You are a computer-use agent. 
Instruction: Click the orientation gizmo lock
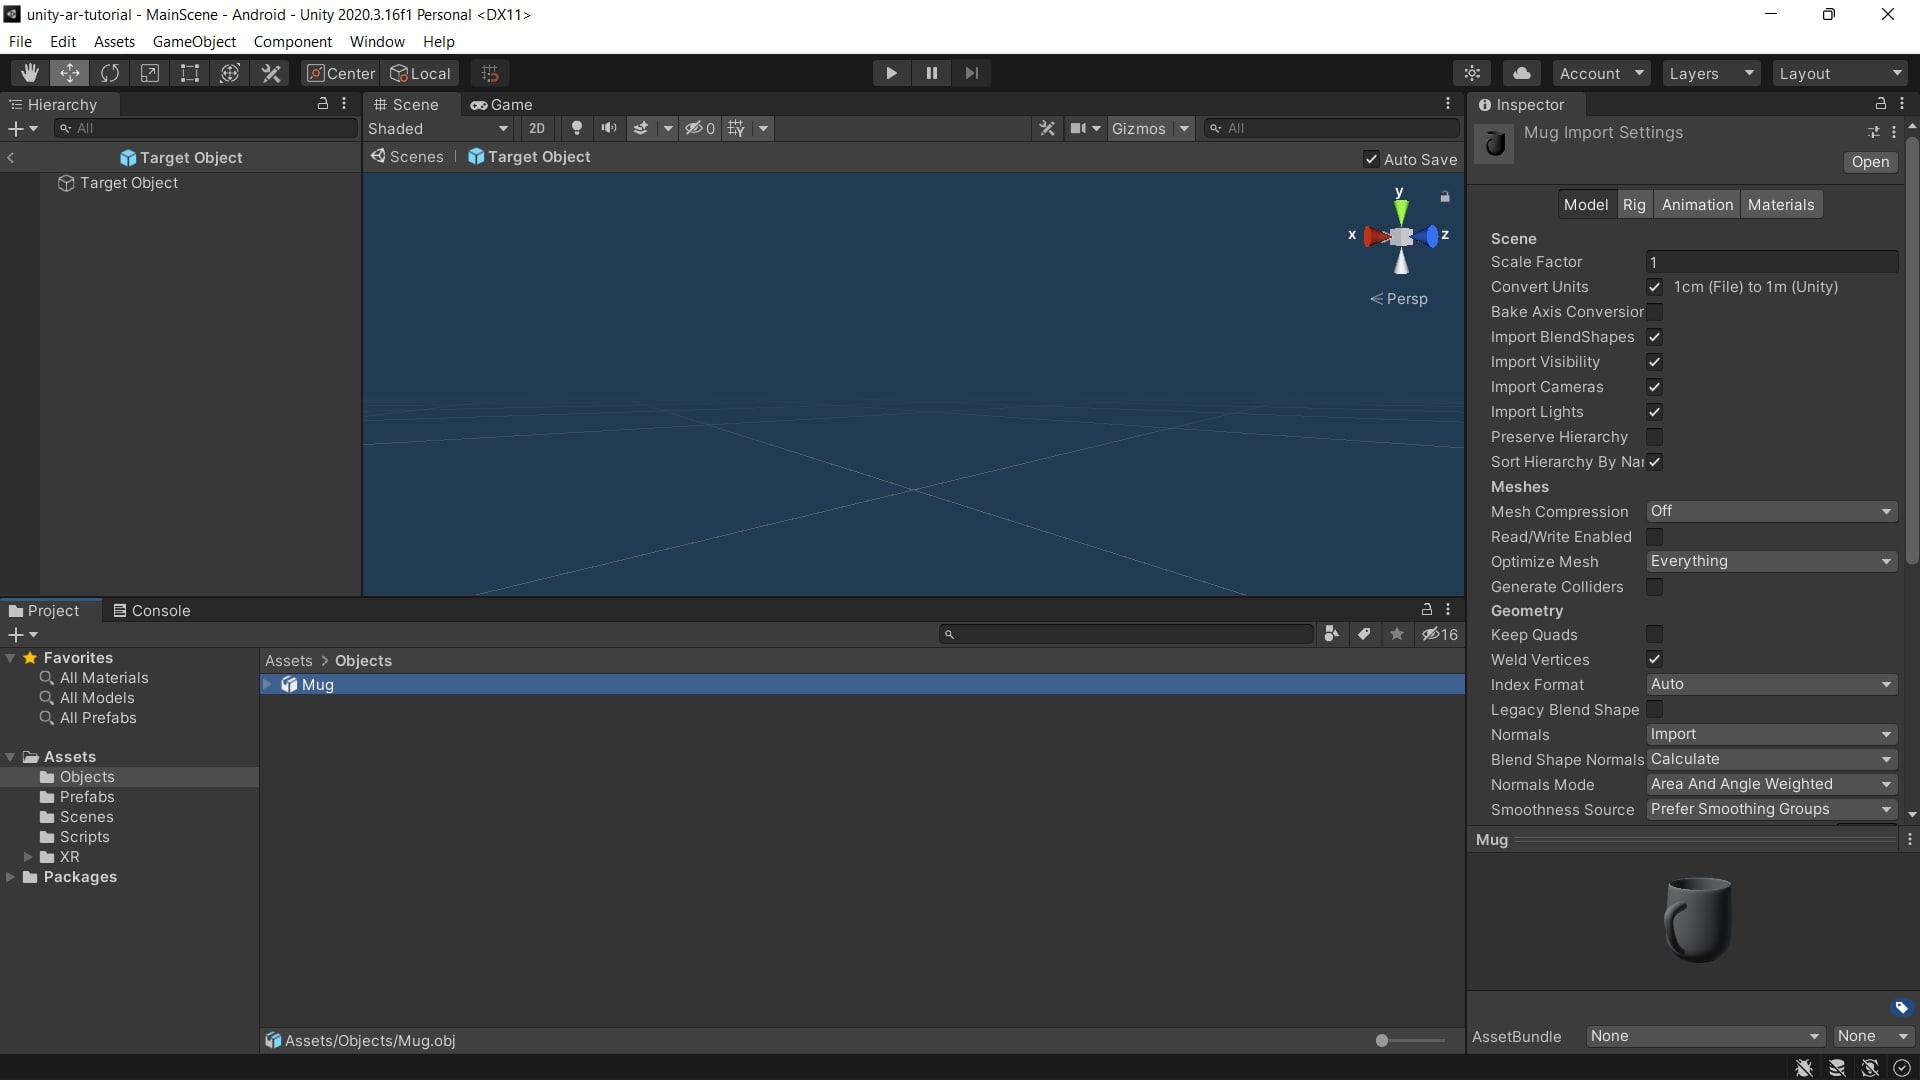pos(1445,197)
